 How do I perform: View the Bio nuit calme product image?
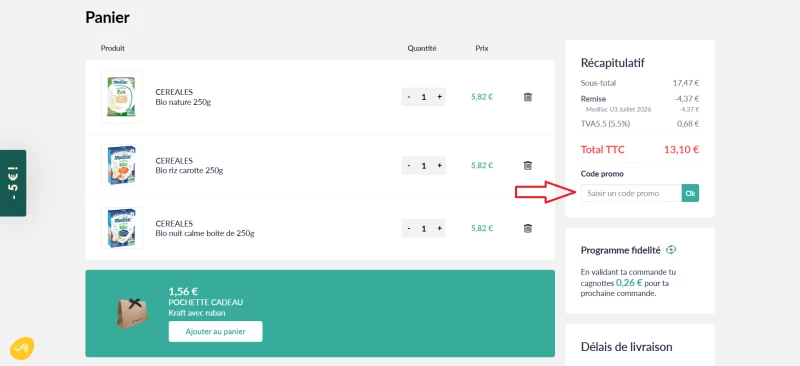tap(121, 228)
